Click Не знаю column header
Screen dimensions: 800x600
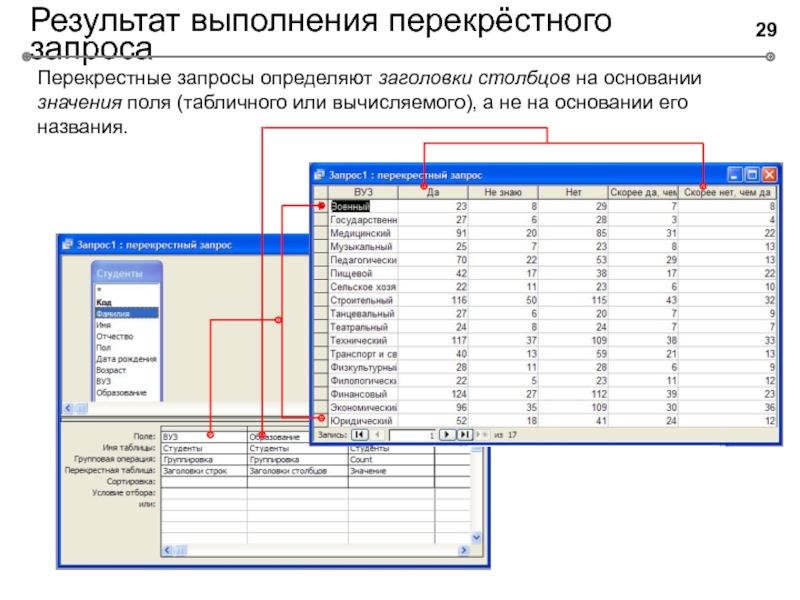pos(503,192)
